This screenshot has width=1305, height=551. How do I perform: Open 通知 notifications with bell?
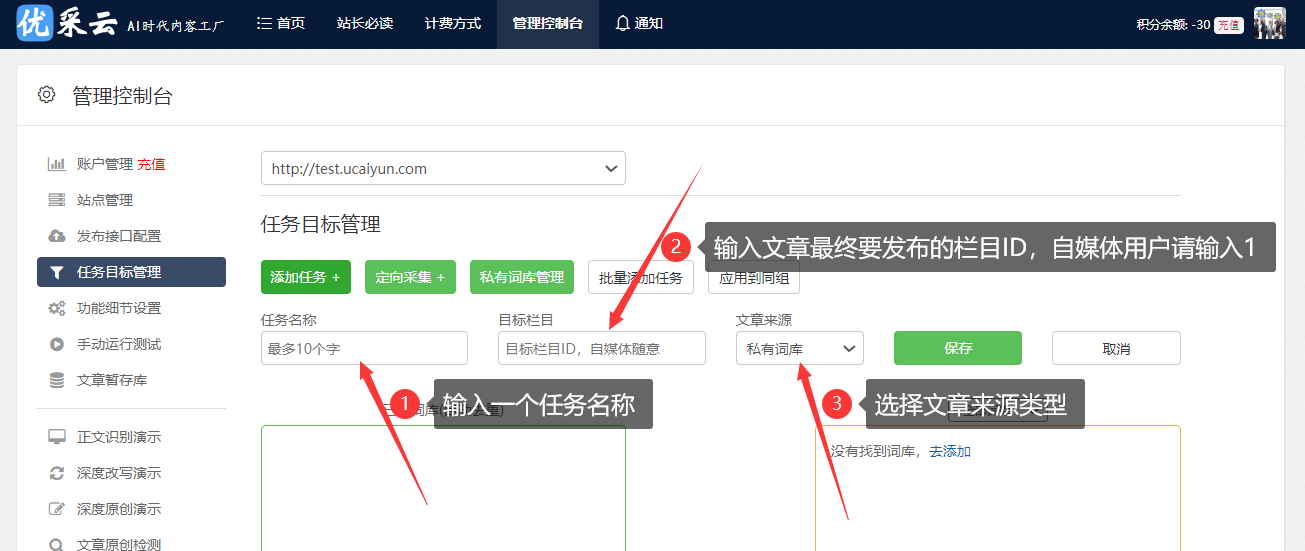point(639,23)
